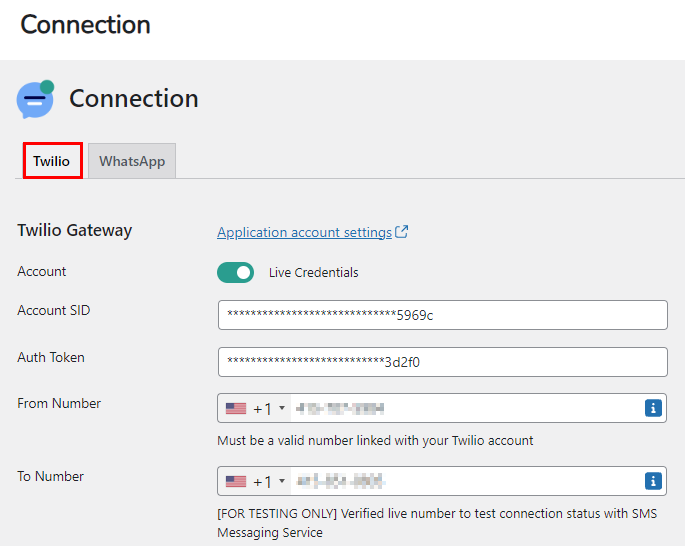Click the From Number label
The image size is (685, 546).
[59, 403]
